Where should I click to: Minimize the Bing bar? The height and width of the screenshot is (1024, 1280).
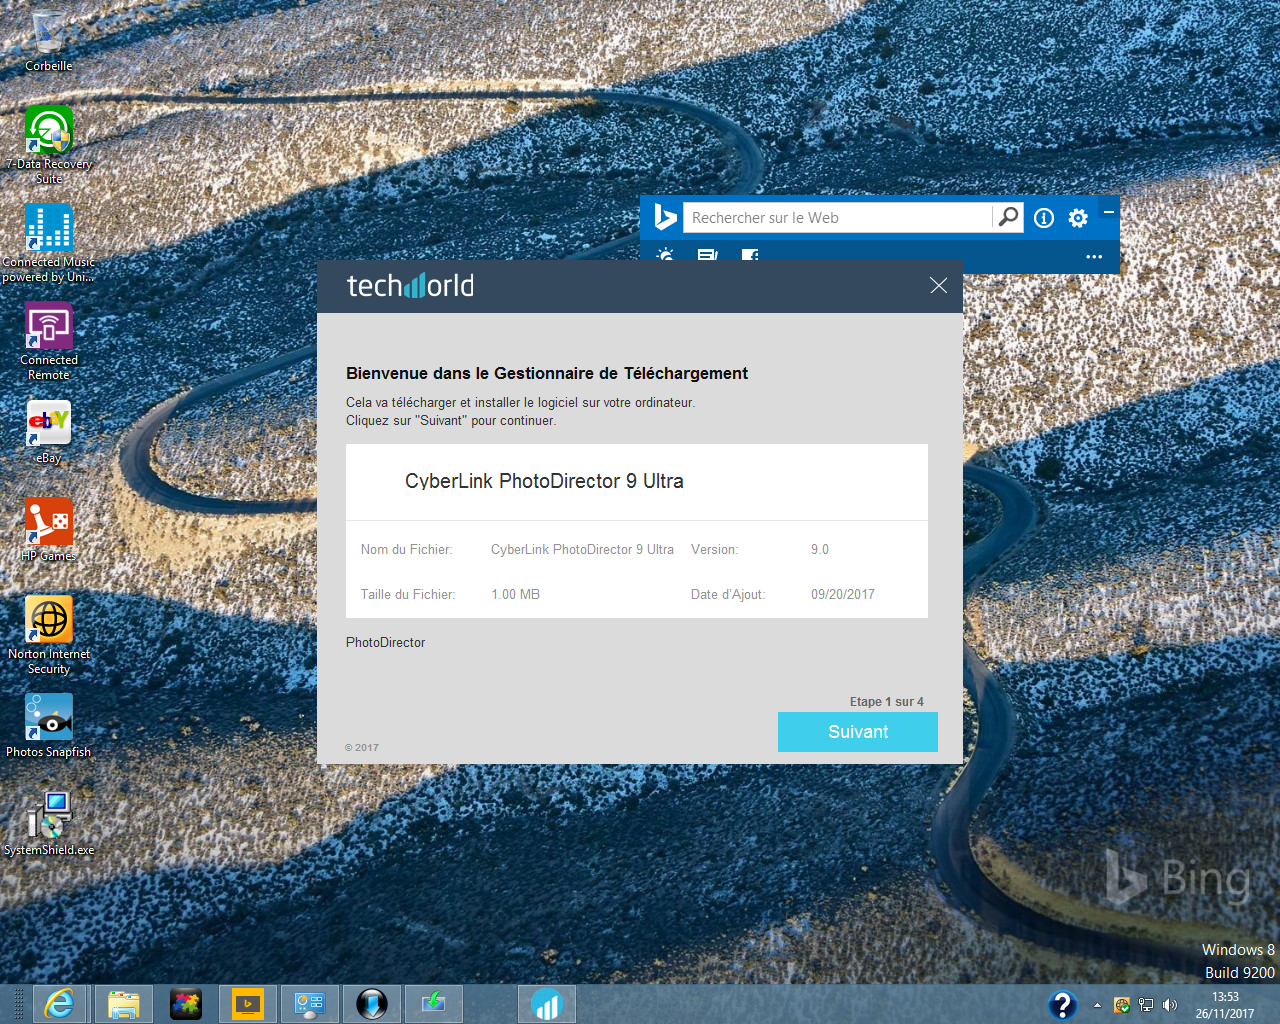click(1109, 212)
